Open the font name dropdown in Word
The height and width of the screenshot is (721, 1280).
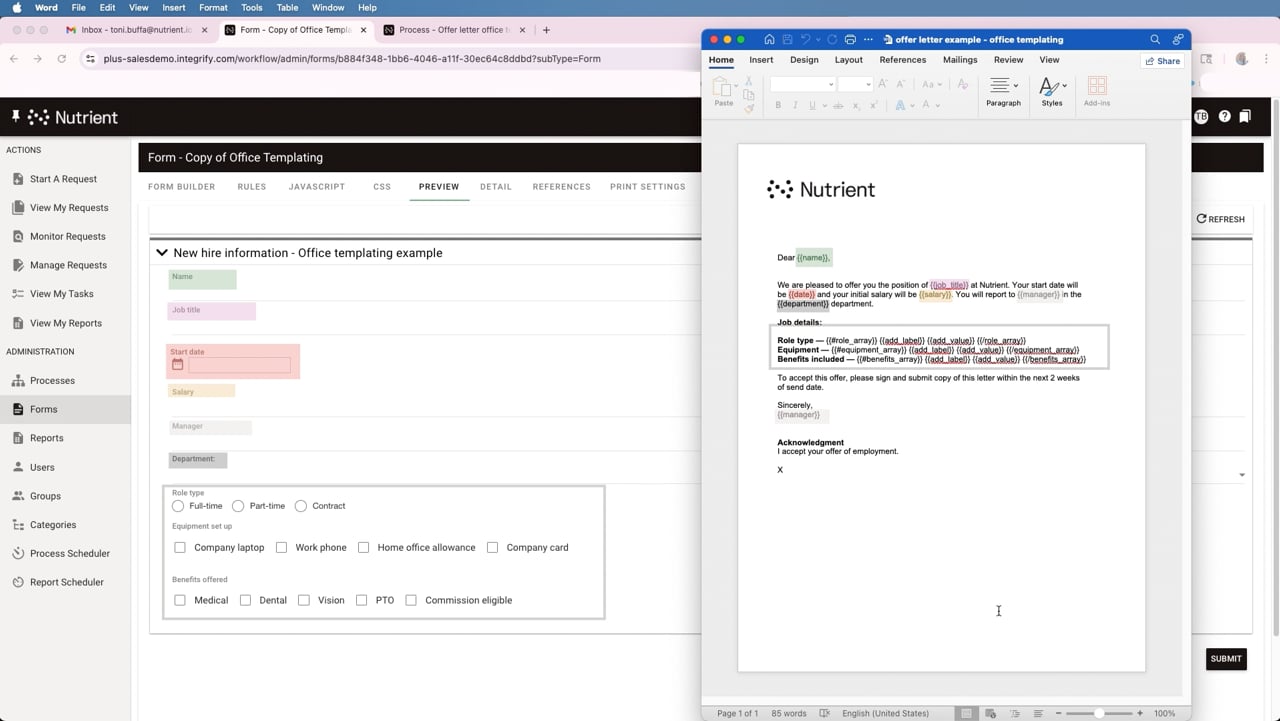(x=831, y=85)
